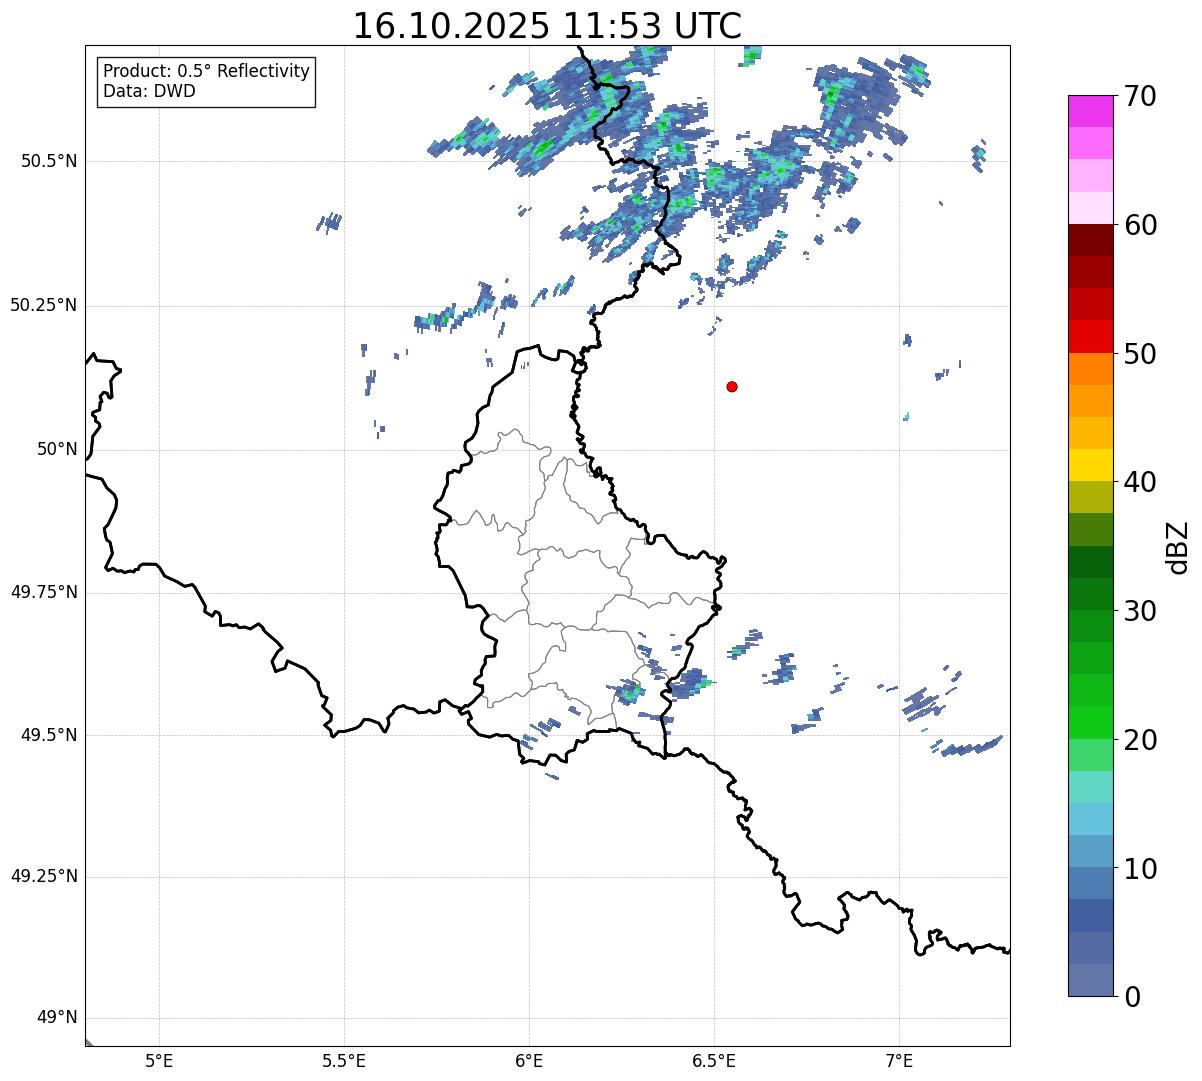
Task: Click the colorbar tick label 70
Action: coord(1139,97)
